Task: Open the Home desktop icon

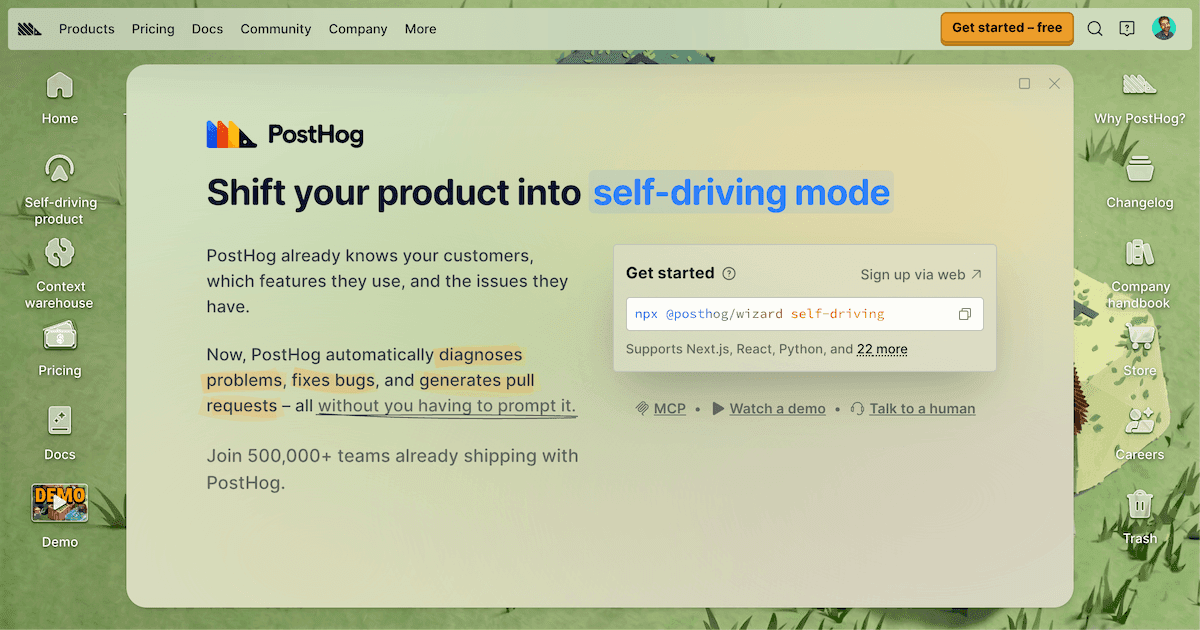Action: coord(60,98)
